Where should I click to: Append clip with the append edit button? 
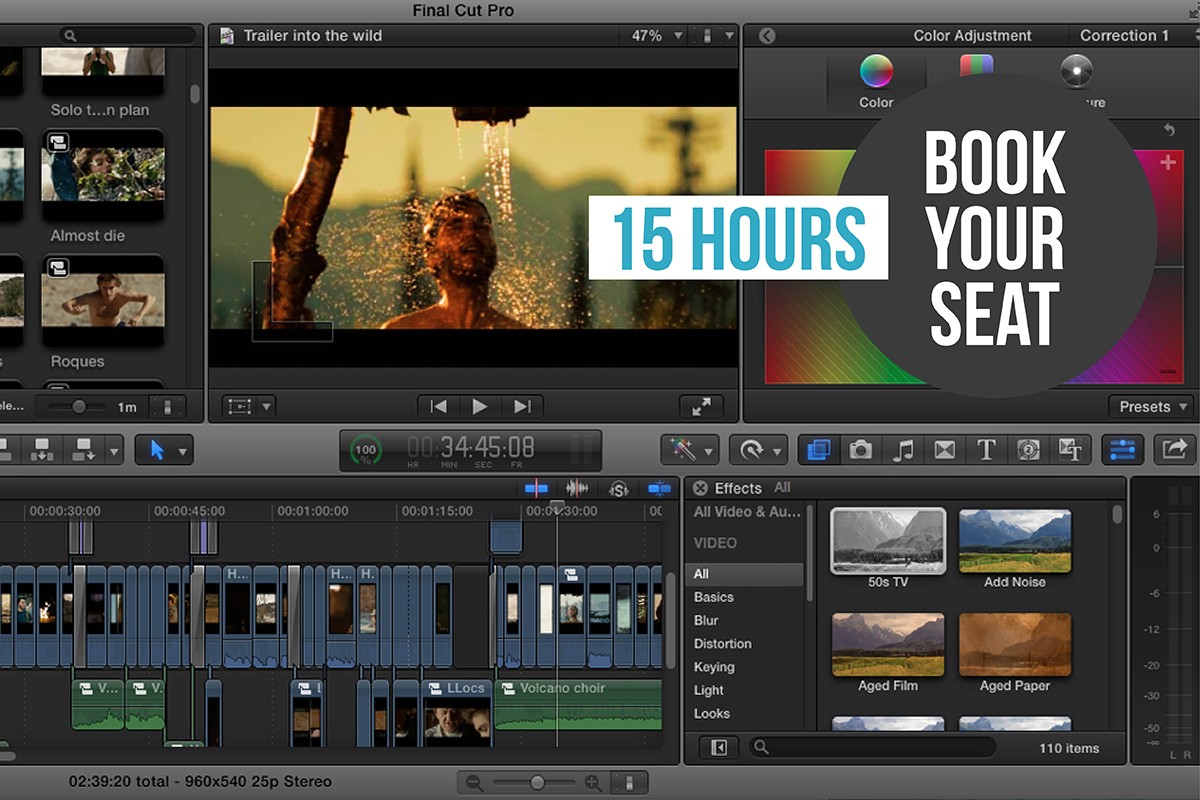click(x=83, y=450)
